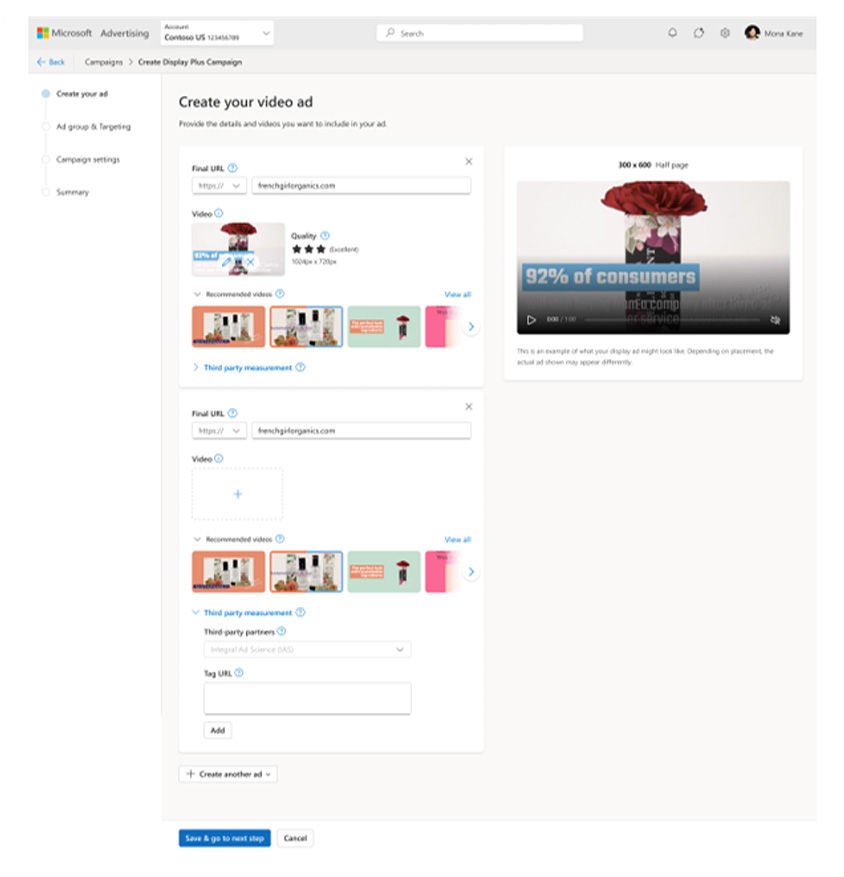Click the Quality help icon
The width and height of the screenshot is (844, 877).
[325, 236]
